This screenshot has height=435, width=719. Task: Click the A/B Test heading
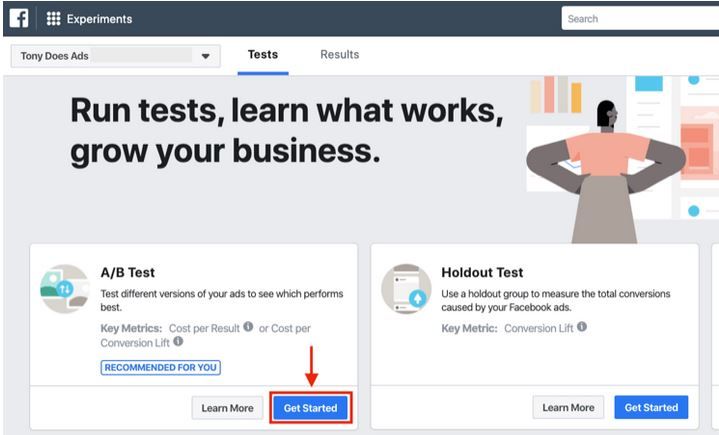click(127, 272)
